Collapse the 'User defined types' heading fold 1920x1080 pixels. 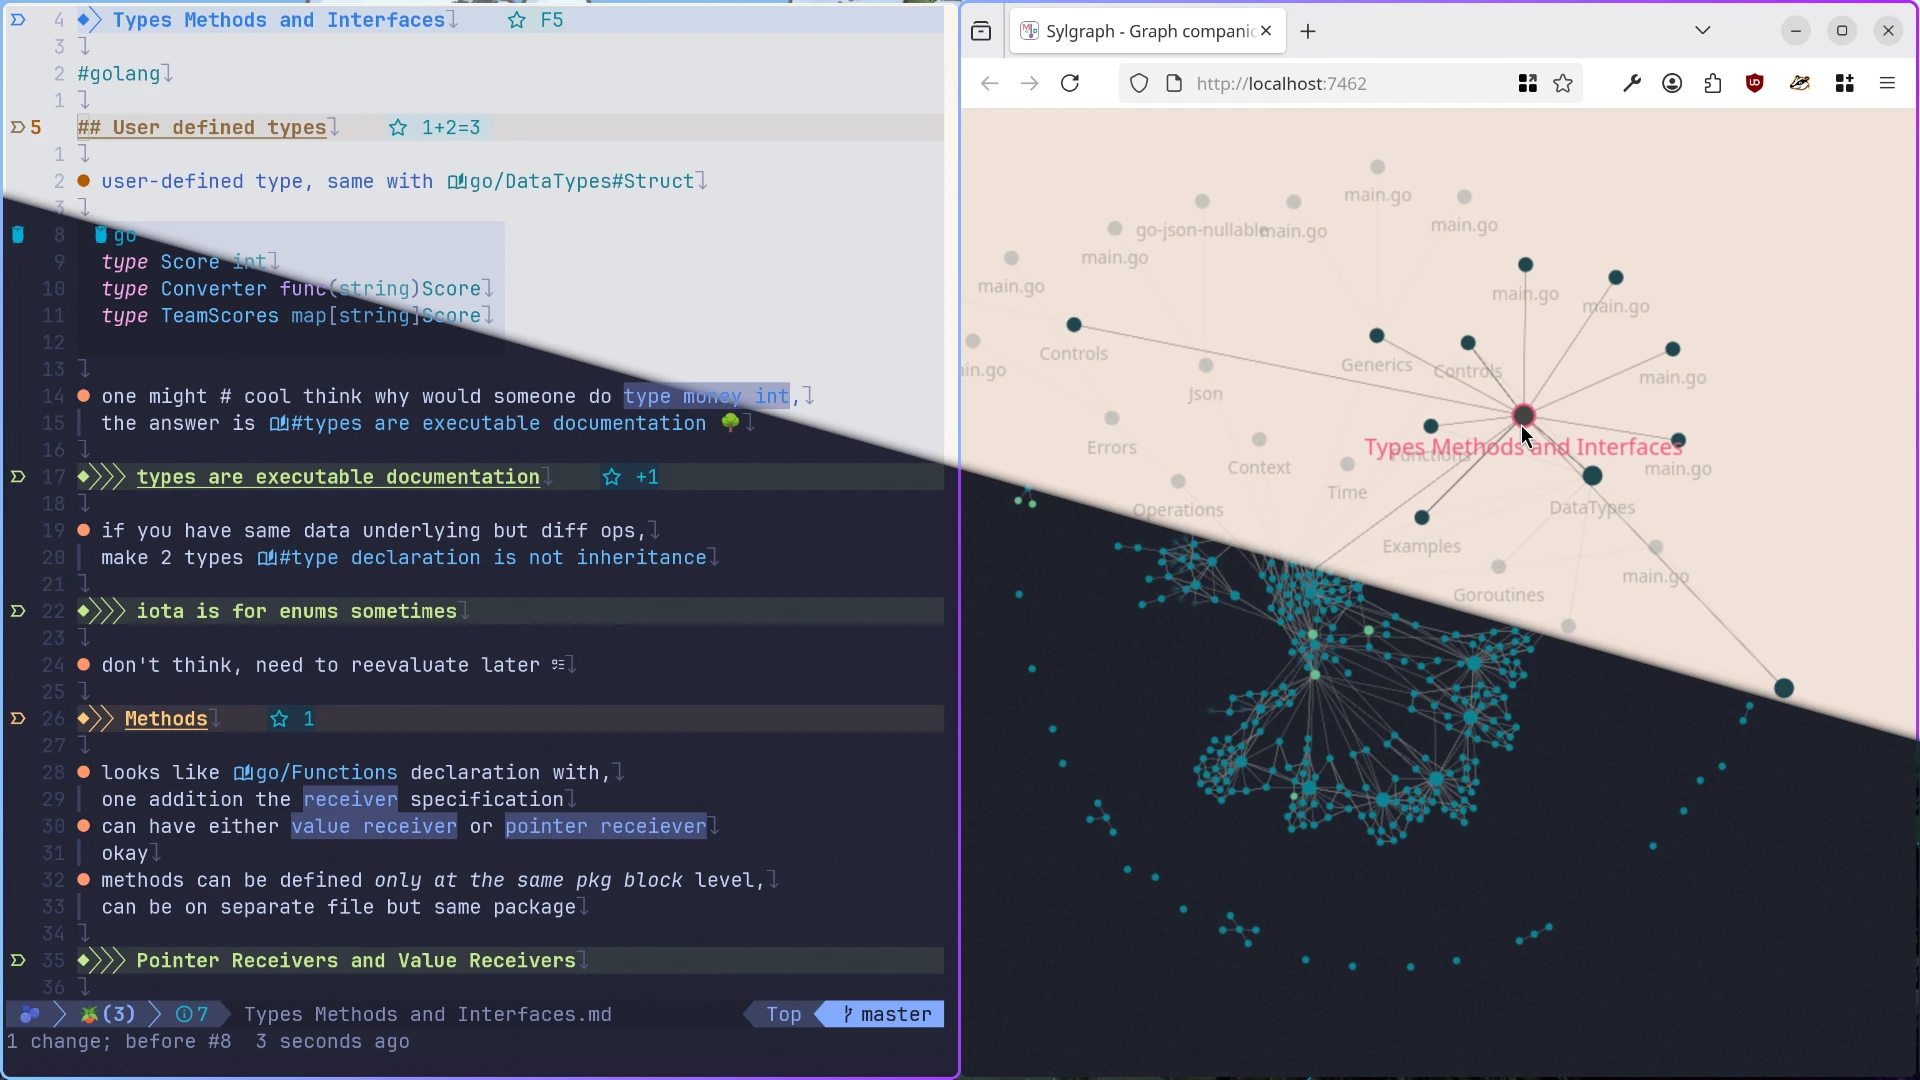(18, 127)
